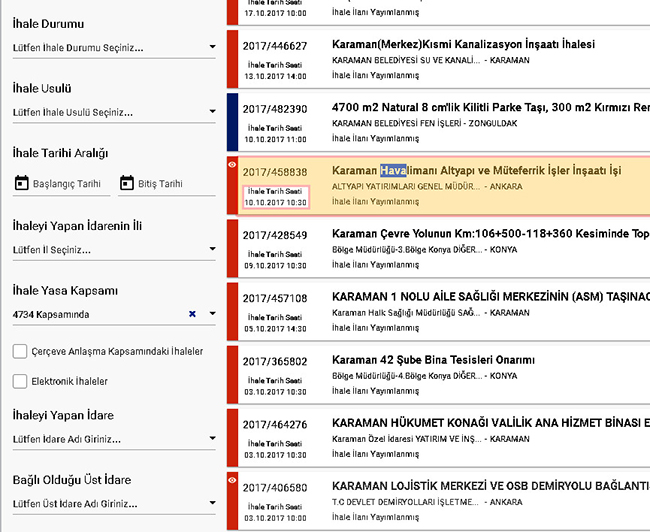Screen dimensions: 650x532
Task: Select tender number 2017/428549
Action: pos(274,235)
